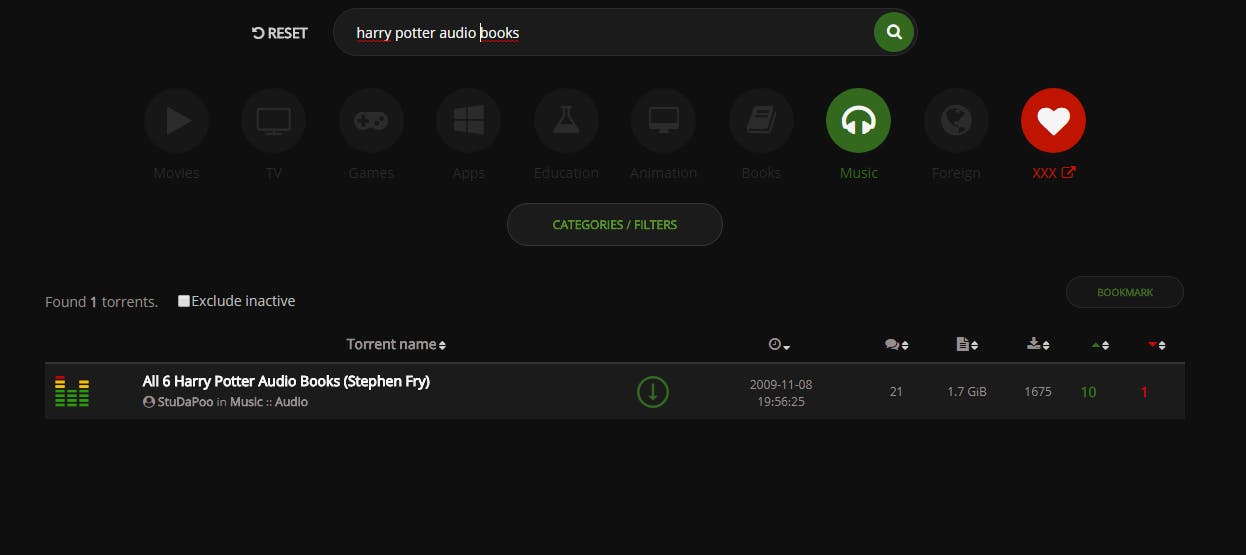Open the Music :: Audio category link

(x=269, y=402)
